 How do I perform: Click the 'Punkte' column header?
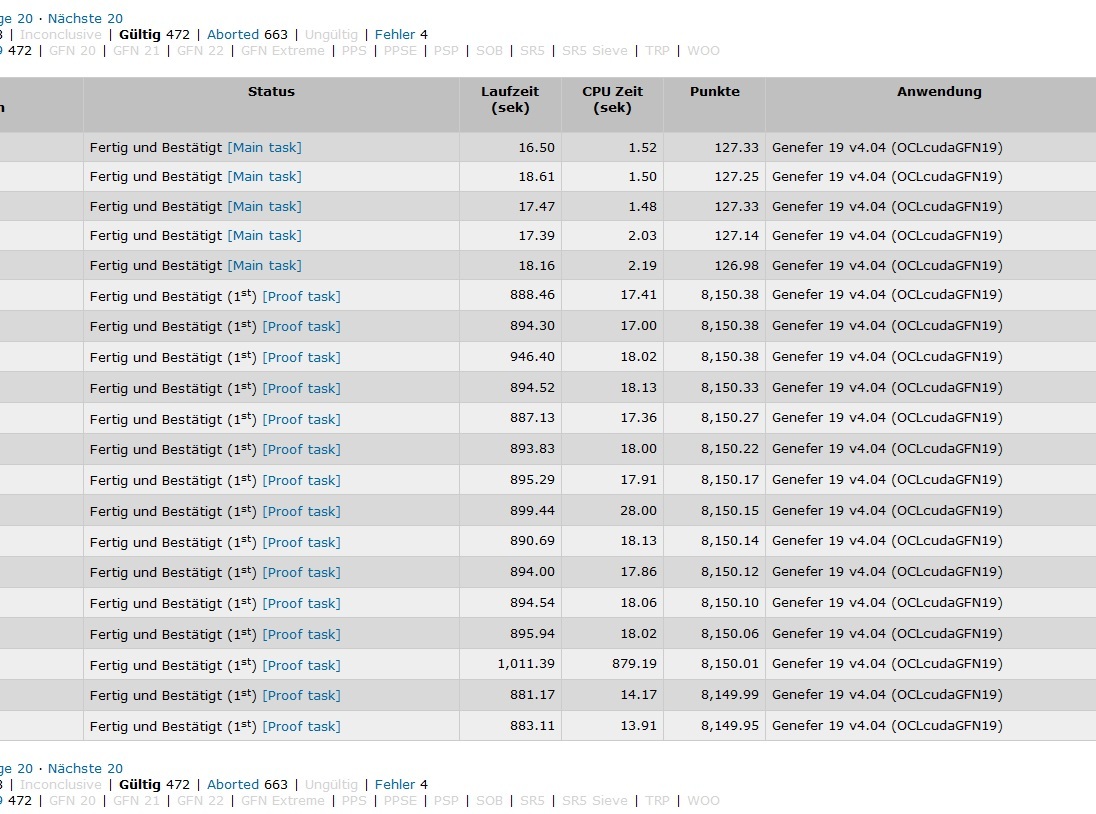coord(714,91)
